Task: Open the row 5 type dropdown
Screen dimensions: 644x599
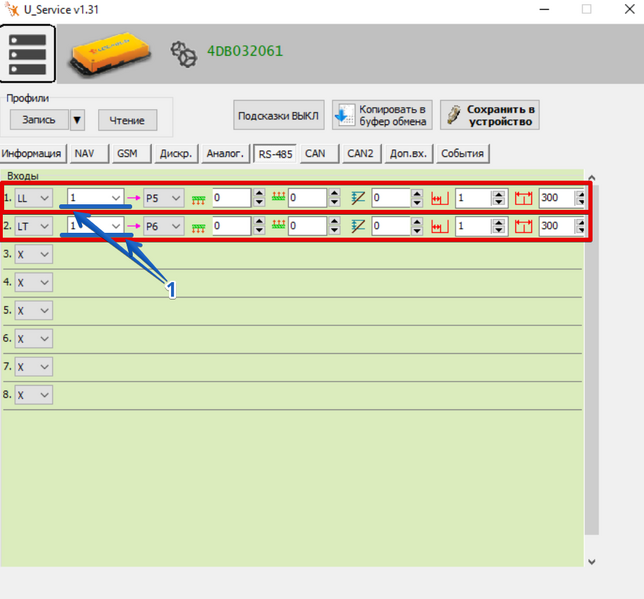Action: point(34,310)
